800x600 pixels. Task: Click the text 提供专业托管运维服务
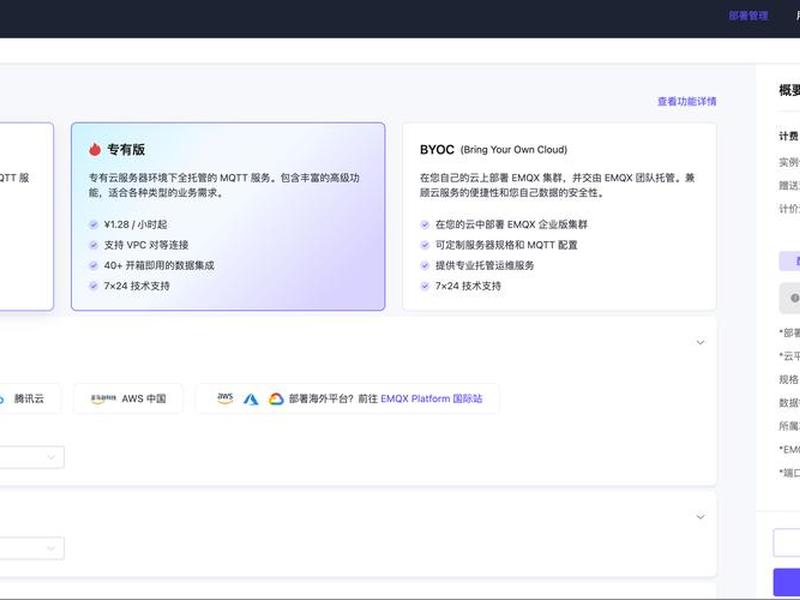click(485, 265)
